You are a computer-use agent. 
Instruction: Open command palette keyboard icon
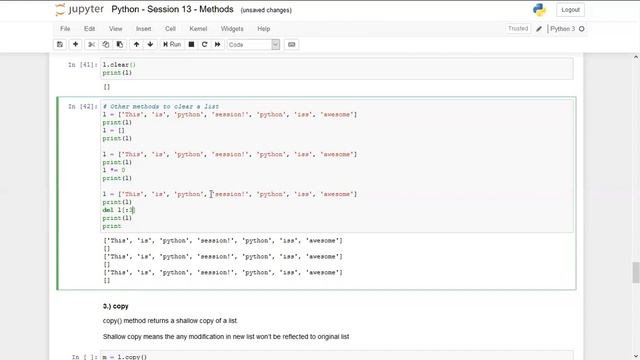[291, 44]
